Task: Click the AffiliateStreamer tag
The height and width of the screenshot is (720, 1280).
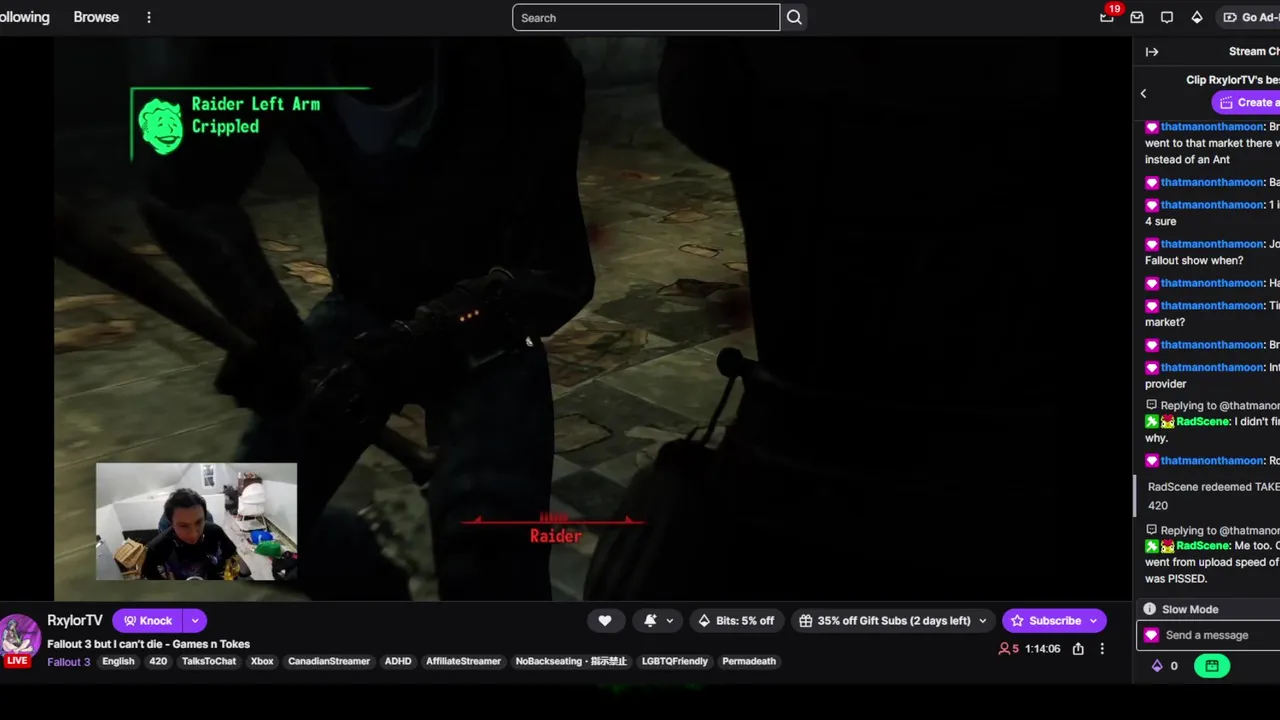Action: [x=463, y=661]
